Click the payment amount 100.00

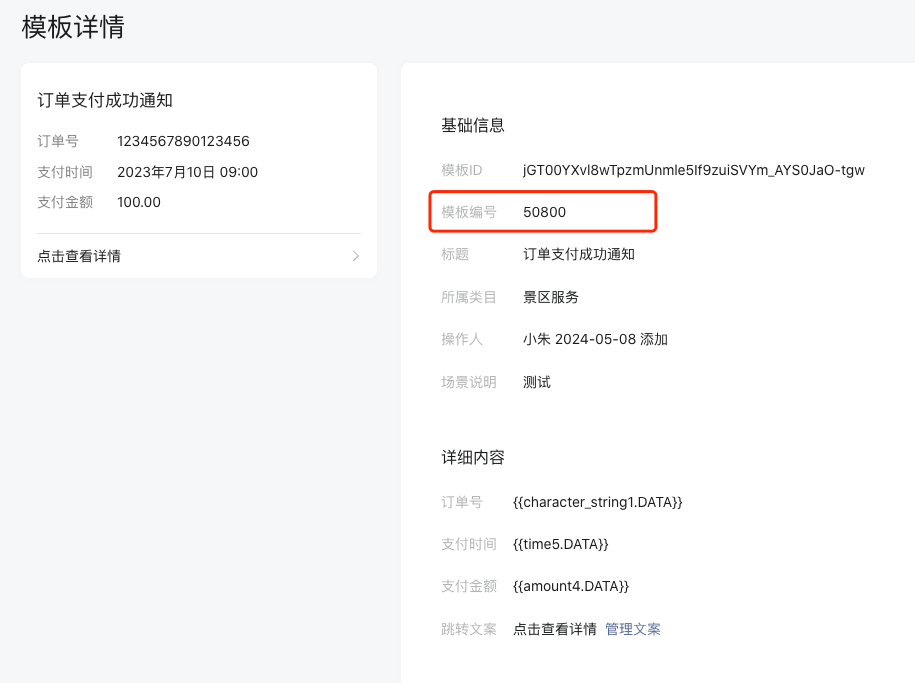(x=139, y=202)
